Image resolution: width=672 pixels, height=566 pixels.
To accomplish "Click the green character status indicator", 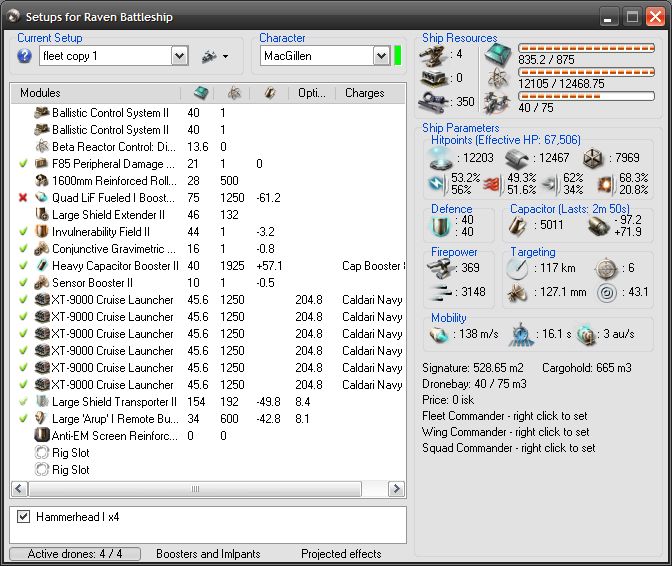I will tap(398, 56).
